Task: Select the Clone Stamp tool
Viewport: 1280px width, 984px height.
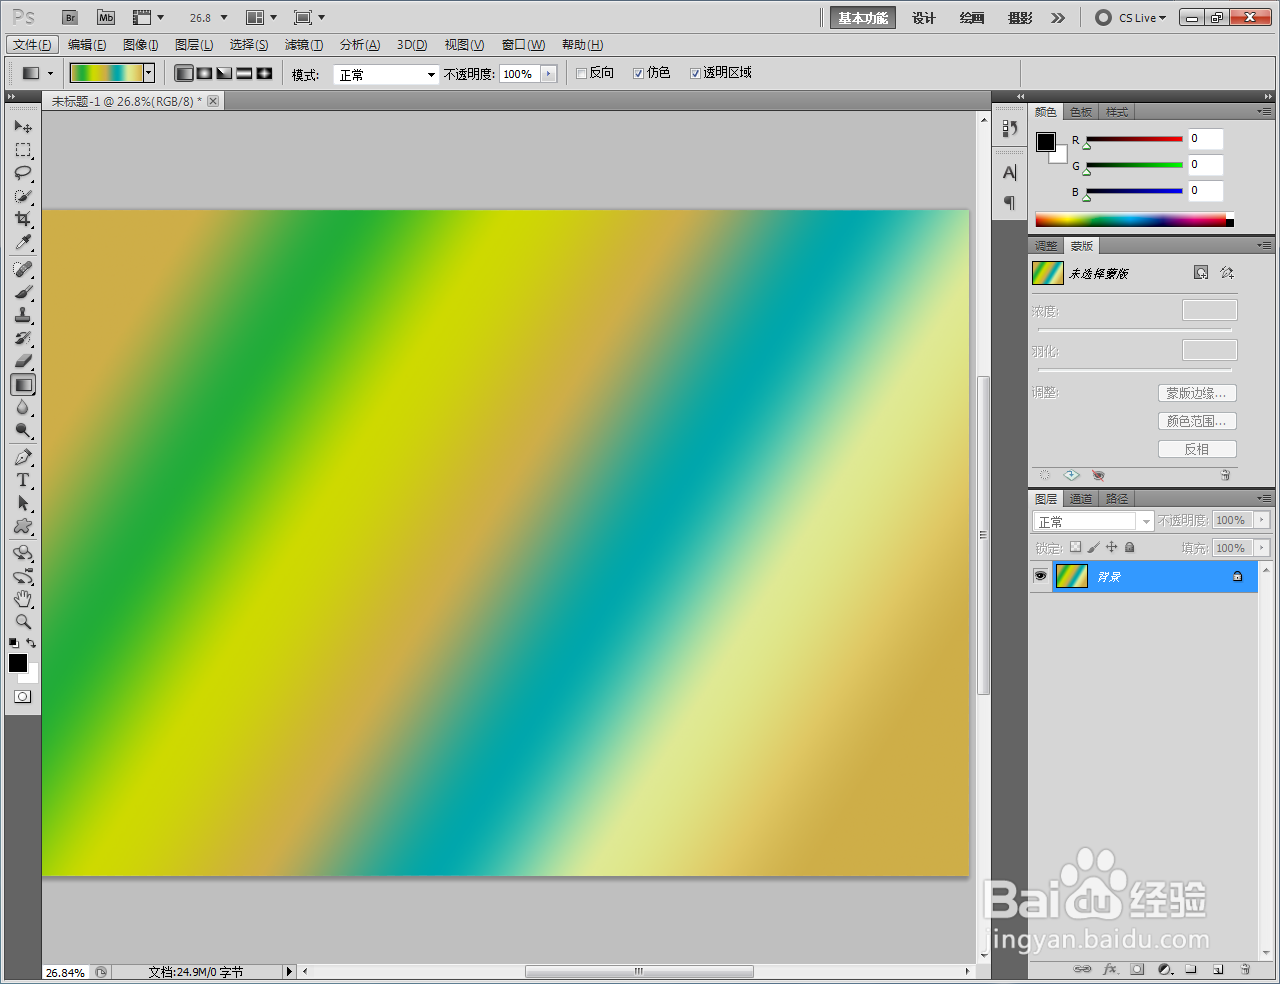Action: point(23,315)
